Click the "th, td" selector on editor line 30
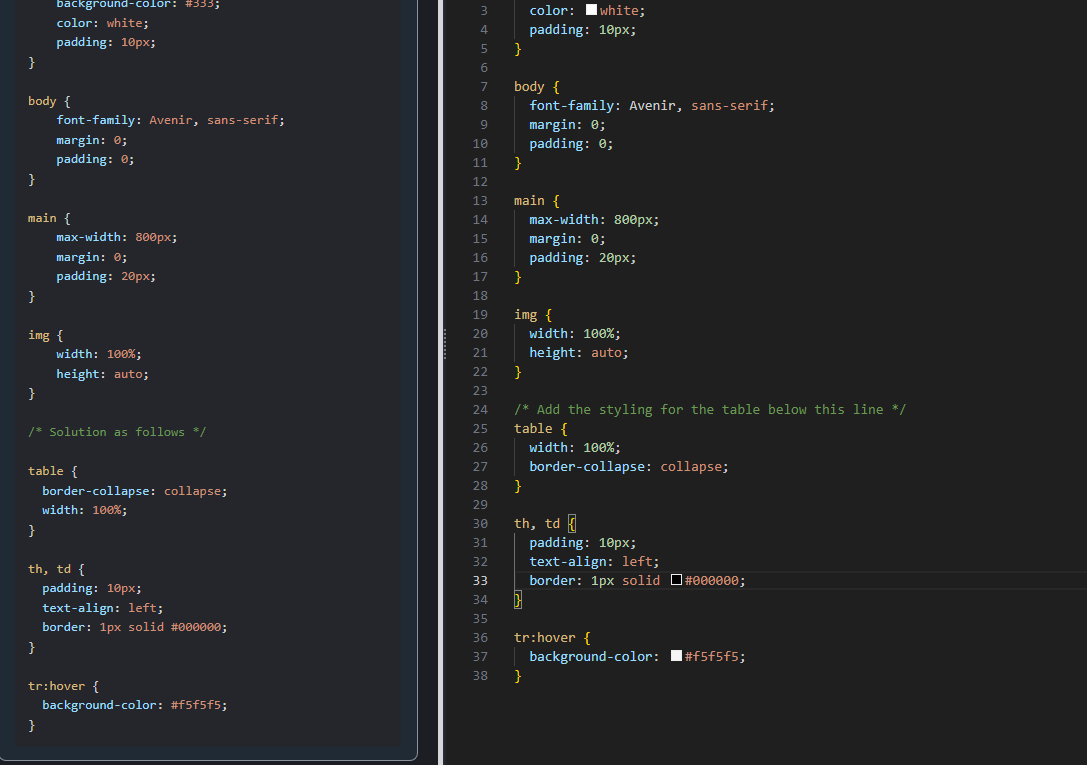 [x=537, y=524]
